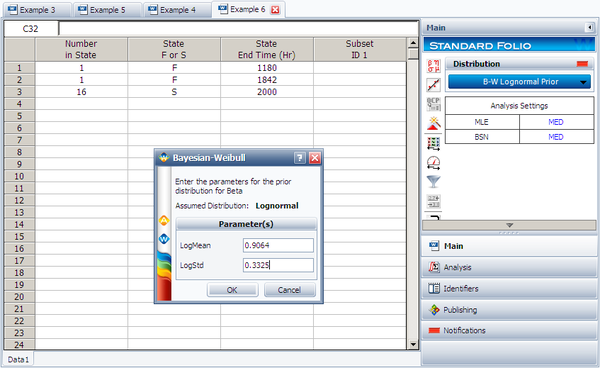Click the vertical scrollbar thumb
Viewport: 600px width, 368px height.
(413, 54)
